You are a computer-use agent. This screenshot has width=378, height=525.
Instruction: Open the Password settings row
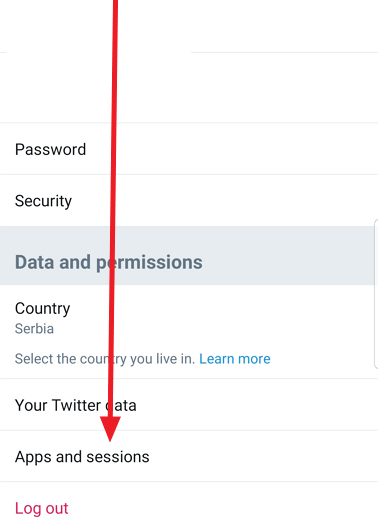click(189, 149)
